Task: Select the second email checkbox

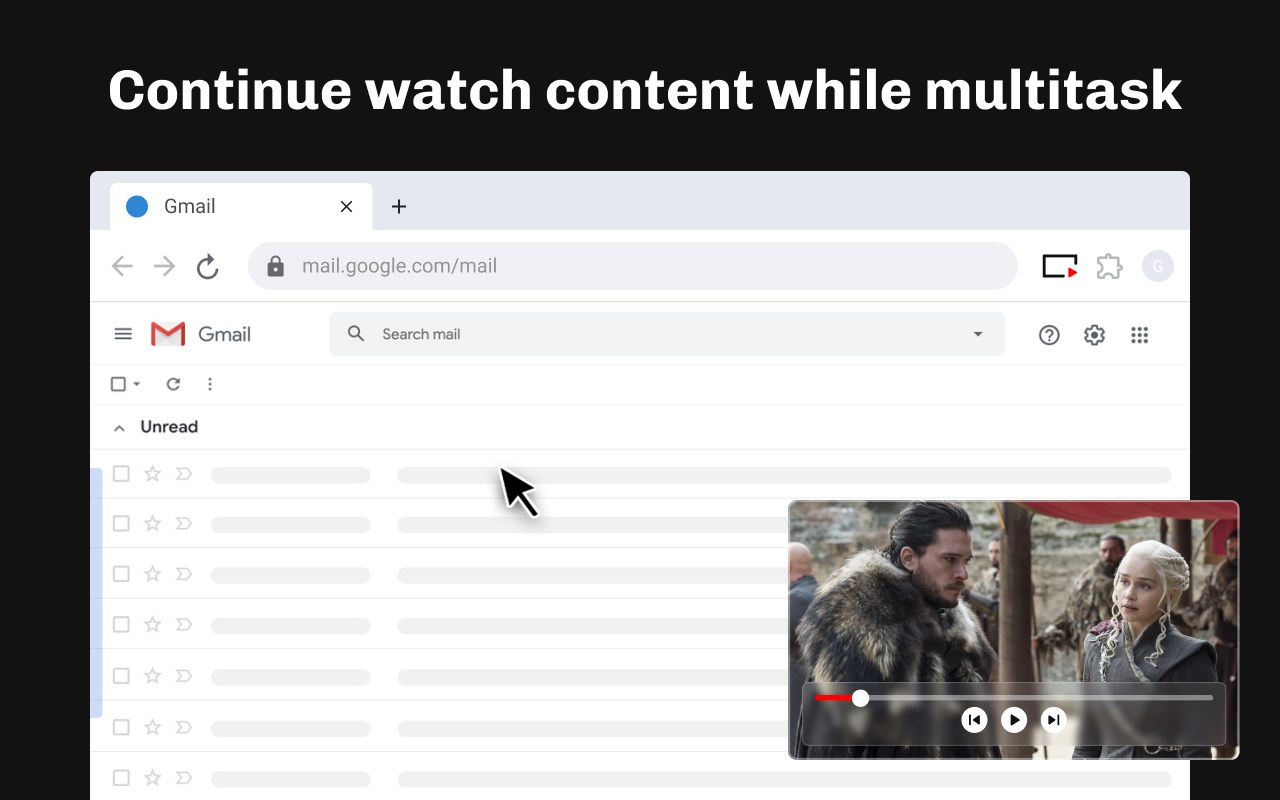Action: point(121,523)
